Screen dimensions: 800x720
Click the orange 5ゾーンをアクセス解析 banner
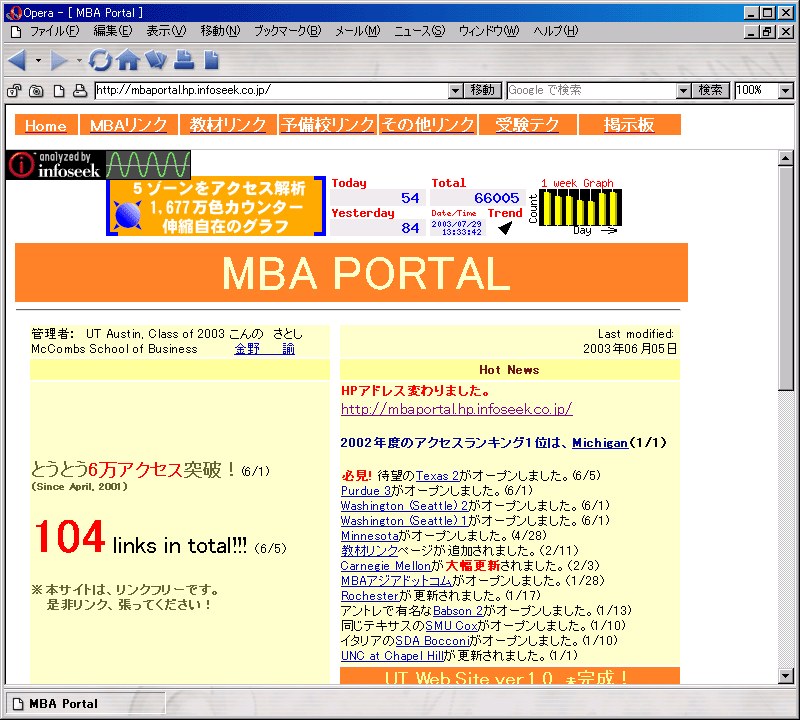tap(216, 206)
